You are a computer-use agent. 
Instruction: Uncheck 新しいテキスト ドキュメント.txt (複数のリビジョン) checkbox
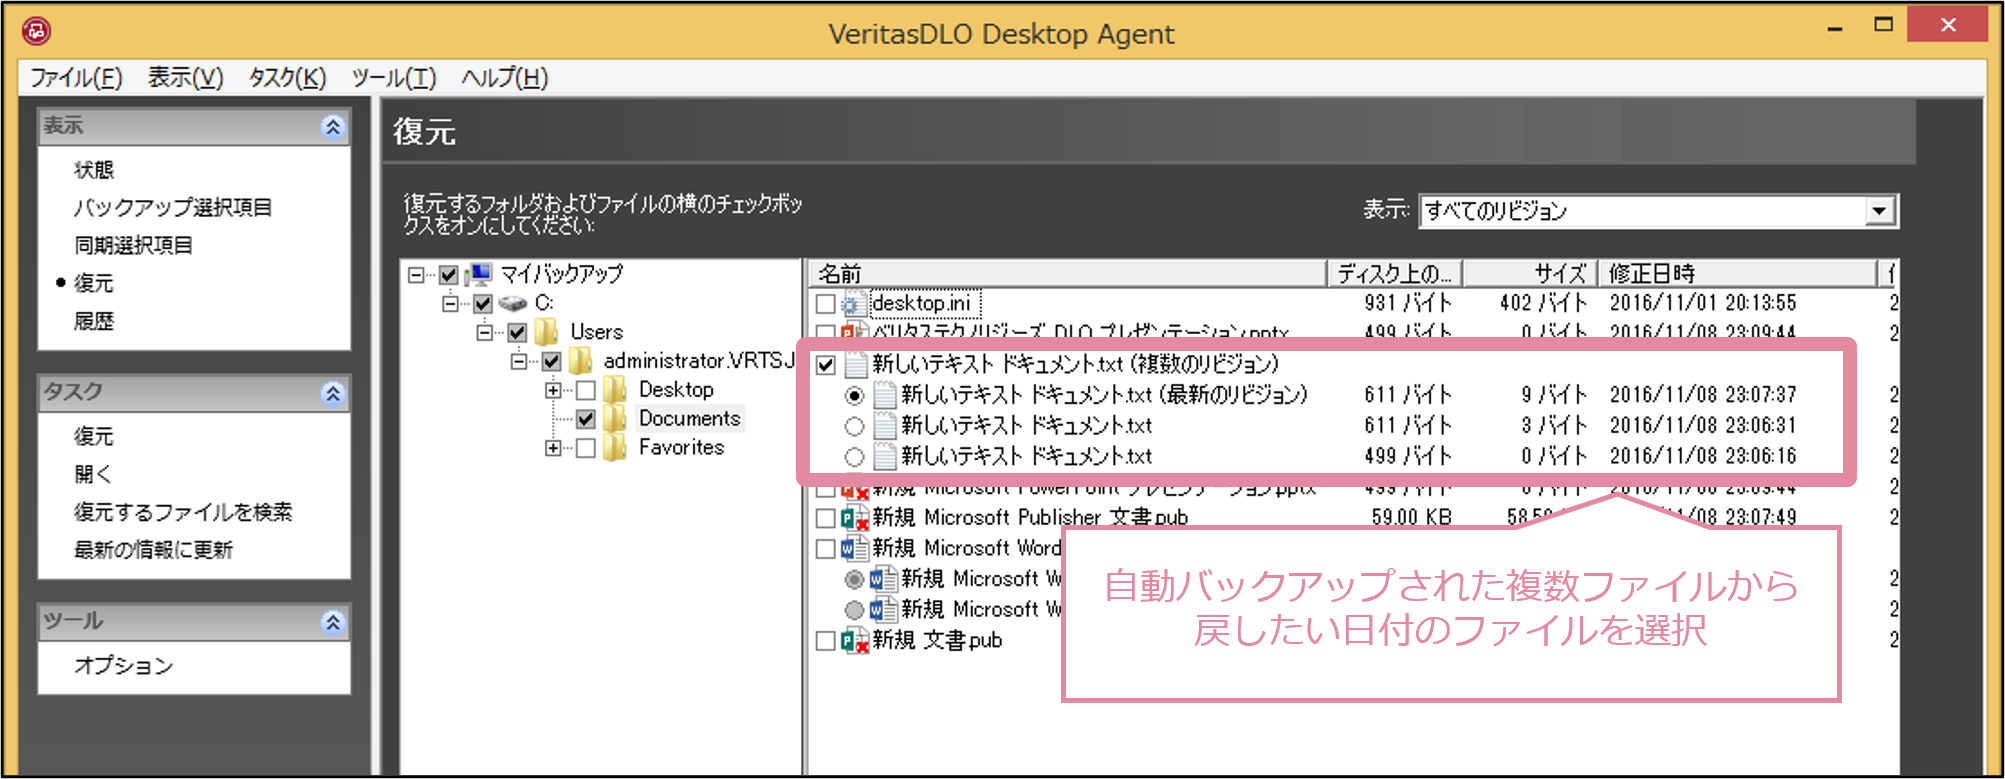[x=825, y=365]
